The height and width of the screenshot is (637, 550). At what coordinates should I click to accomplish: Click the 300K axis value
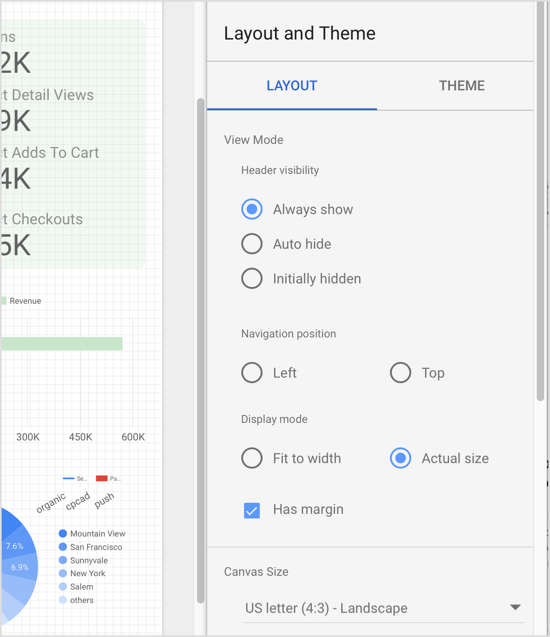[x=28, y=437]
